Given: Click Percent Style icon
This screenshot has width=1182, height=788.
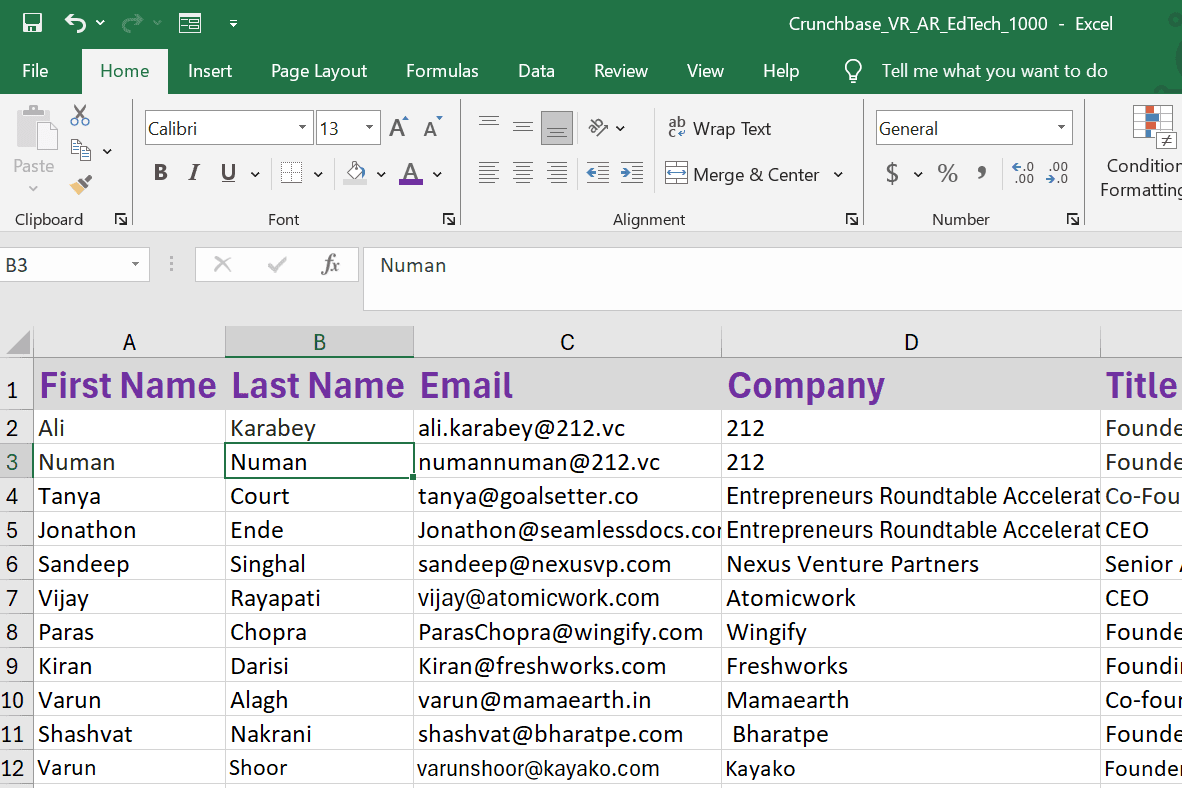Looking at the screenshot, I should pos(948,173).
